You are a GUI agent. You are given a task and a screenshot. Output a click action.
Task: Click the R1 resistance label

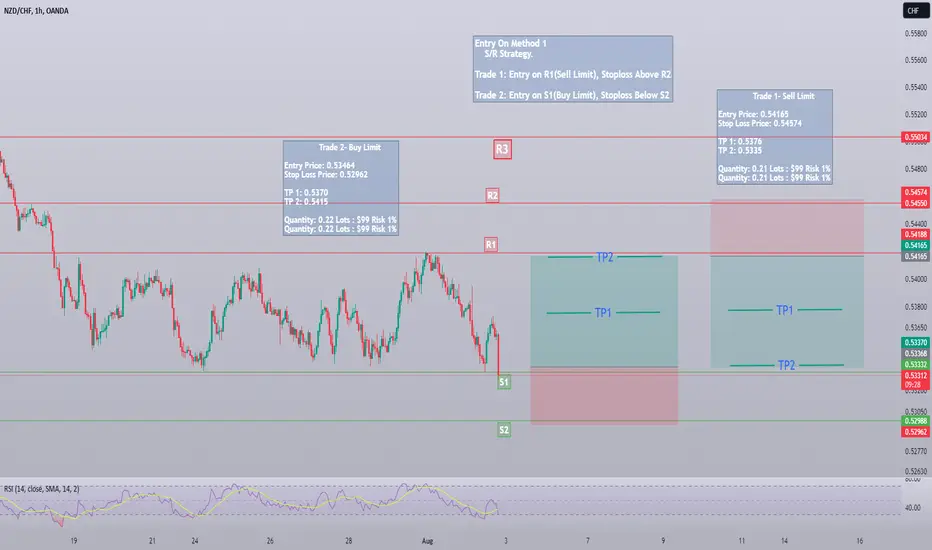[x=490, y=244]
